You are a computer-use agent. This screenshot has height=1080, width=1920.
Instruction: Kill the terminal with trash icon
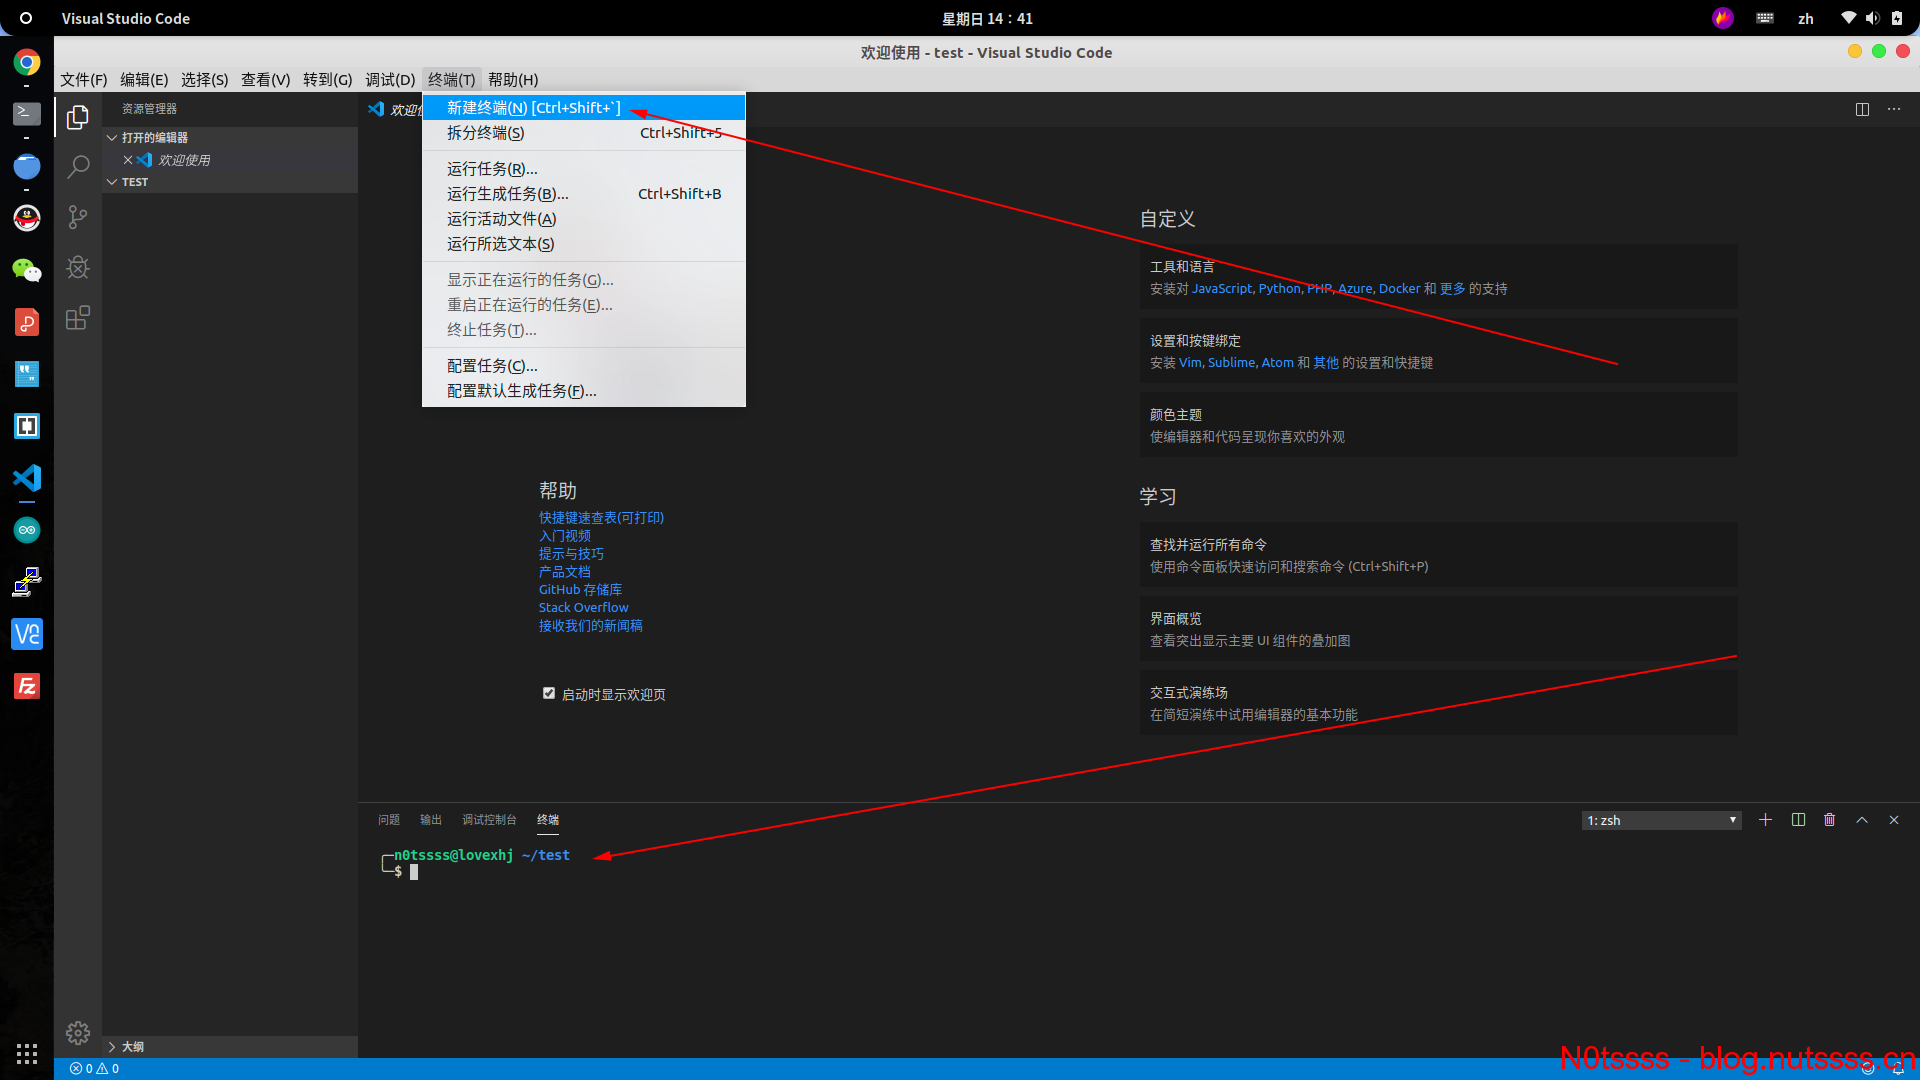pyautogui.click(x=1830, y=820)
